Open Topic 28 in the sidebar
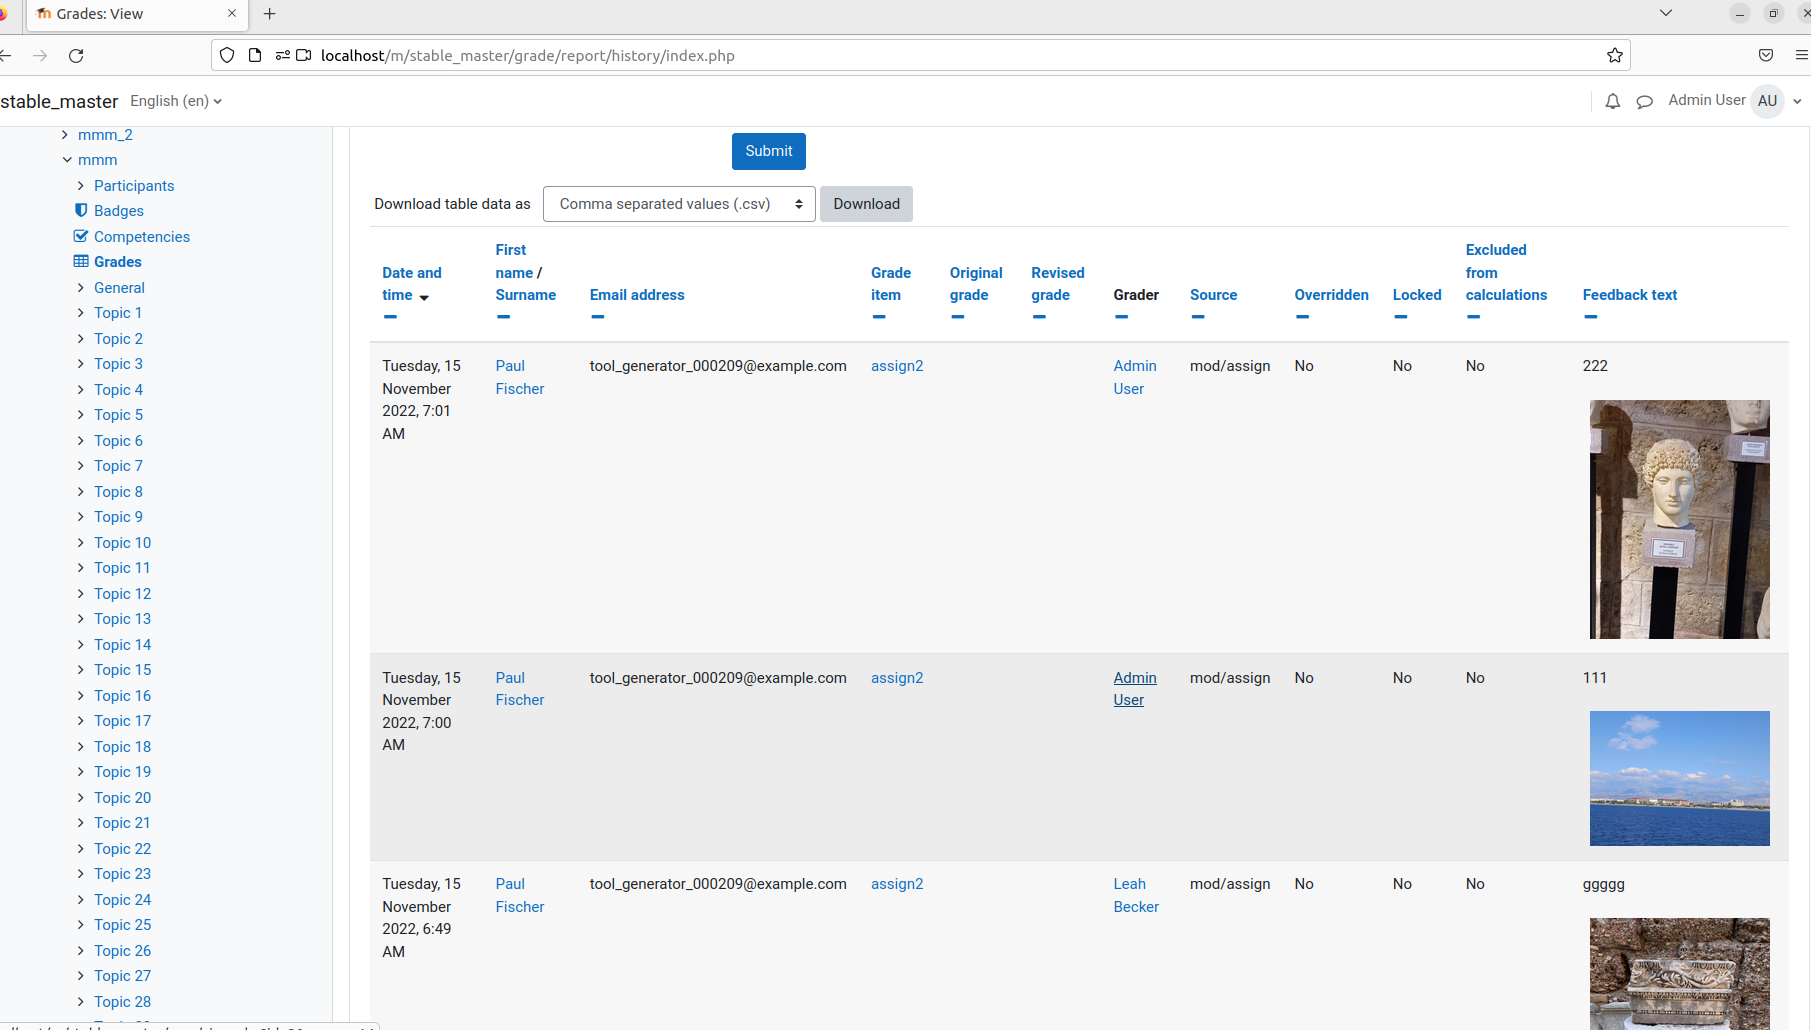Image resolution: width=1811 pixels, height=1030 pixels. click(122, 1001)
